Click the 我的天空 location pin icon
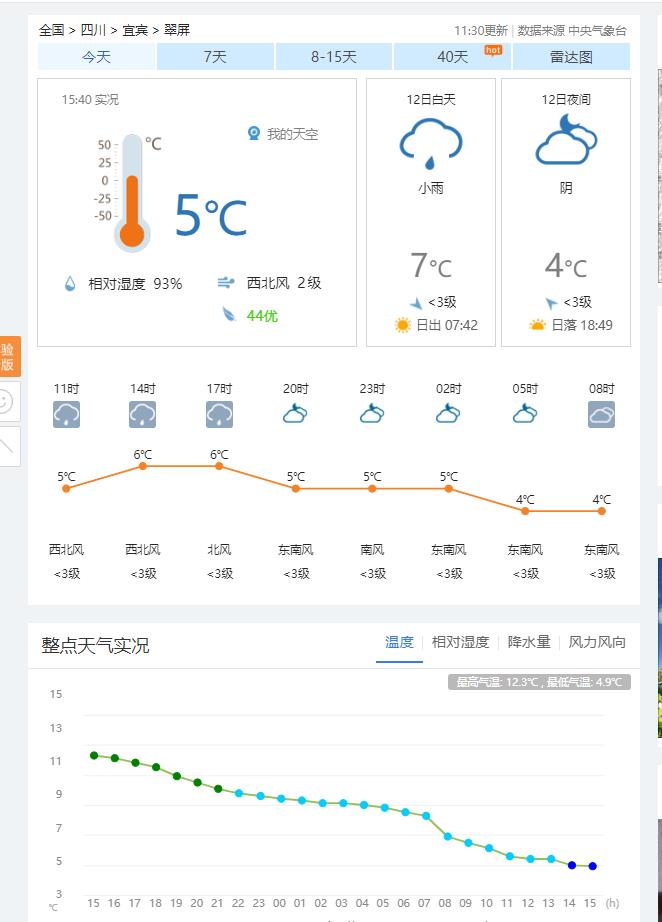 (254, 133)
